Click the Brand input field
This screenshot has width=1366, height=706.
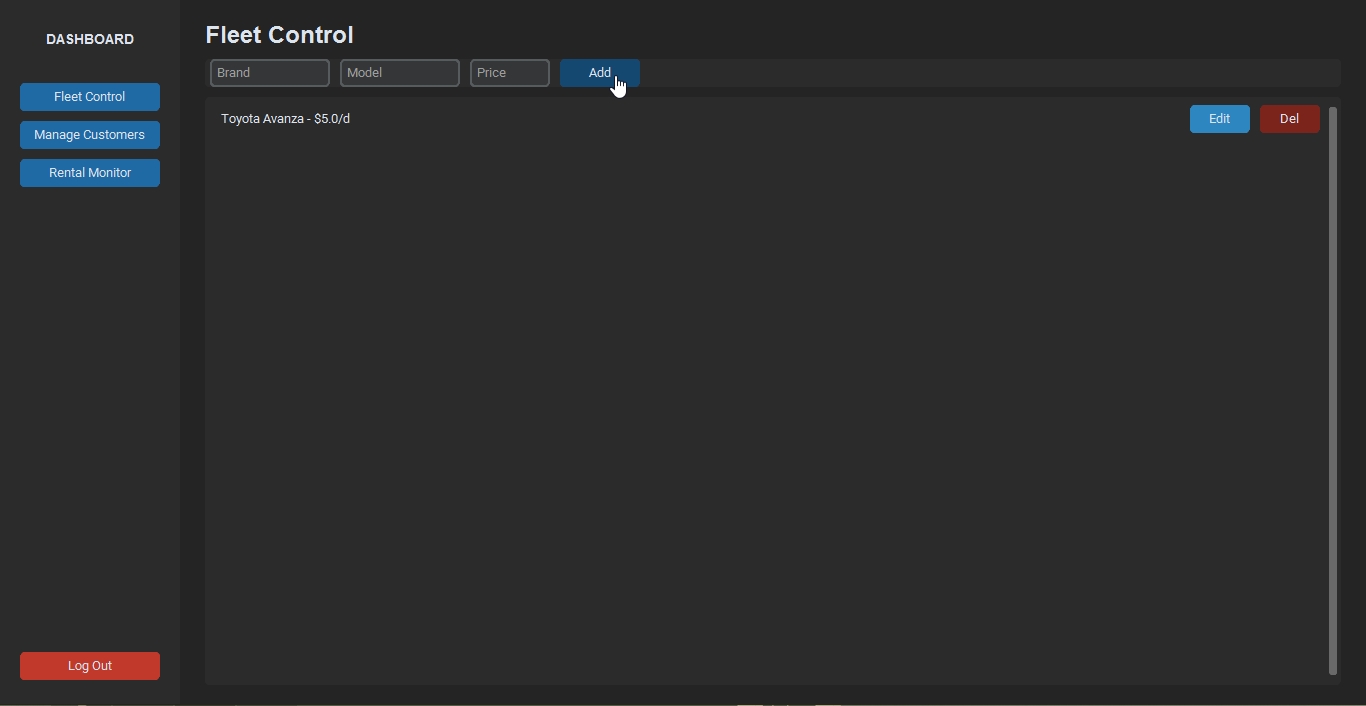(x=270, y=73)
